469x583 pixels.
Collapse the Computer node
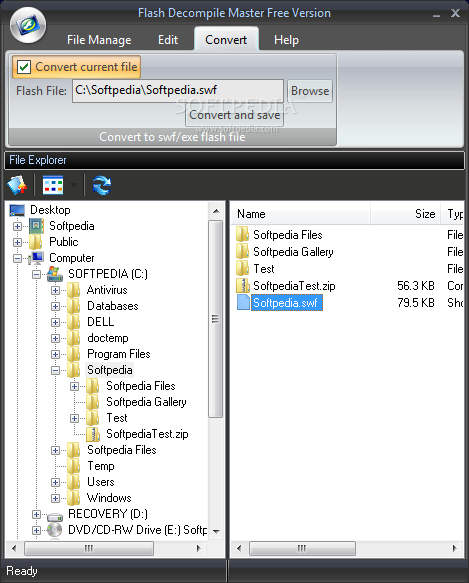point(17,258)
